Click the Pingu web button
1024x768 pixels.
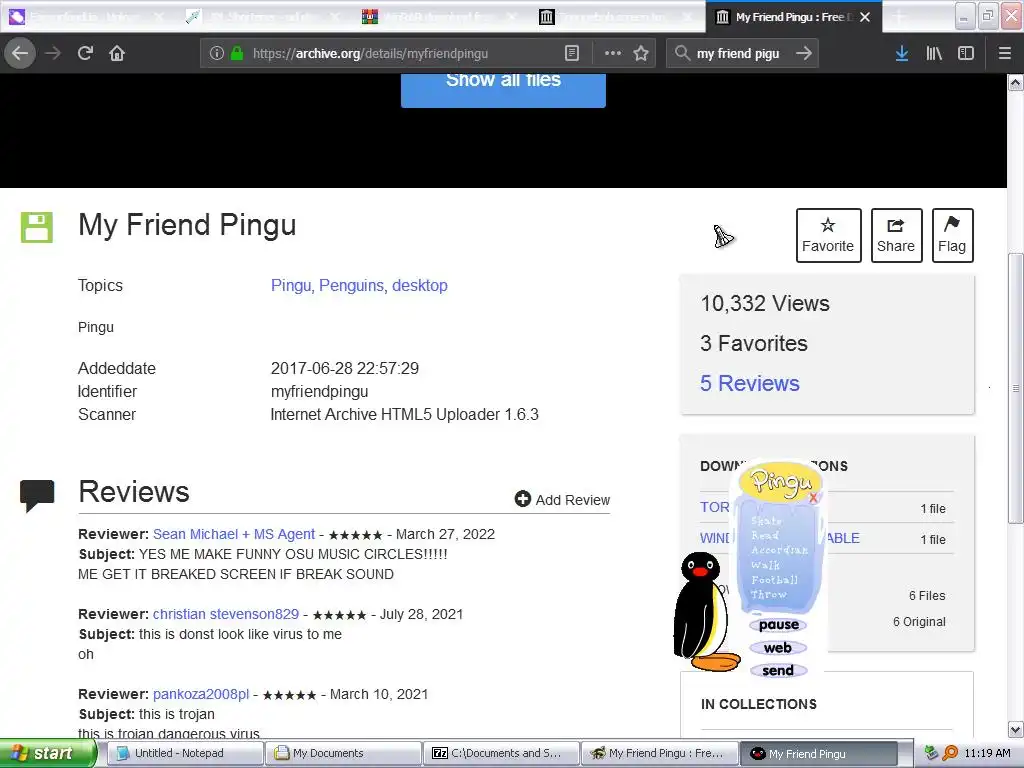pos(778,648)
